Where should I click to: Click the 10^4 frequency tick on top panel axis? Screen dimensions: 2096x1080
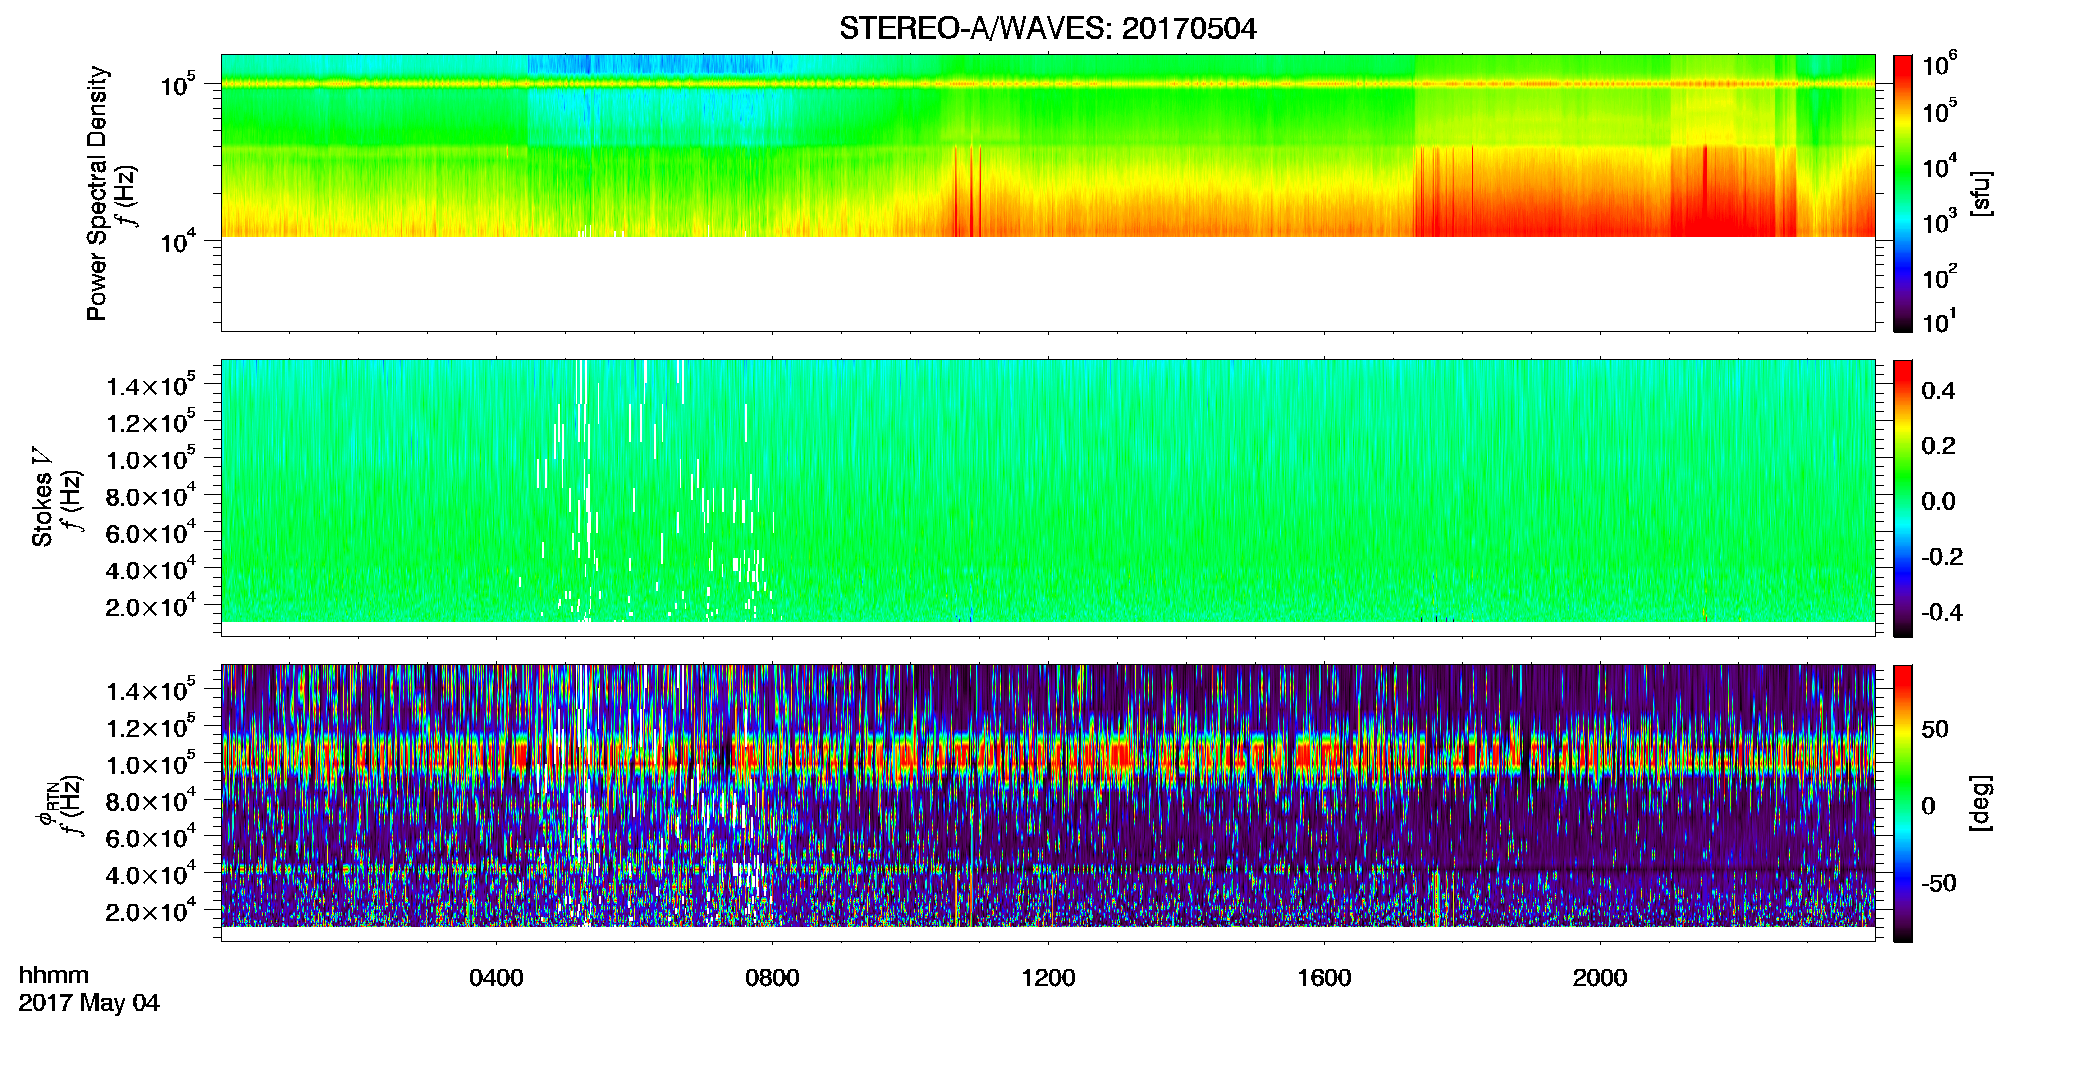pos(180,240)
